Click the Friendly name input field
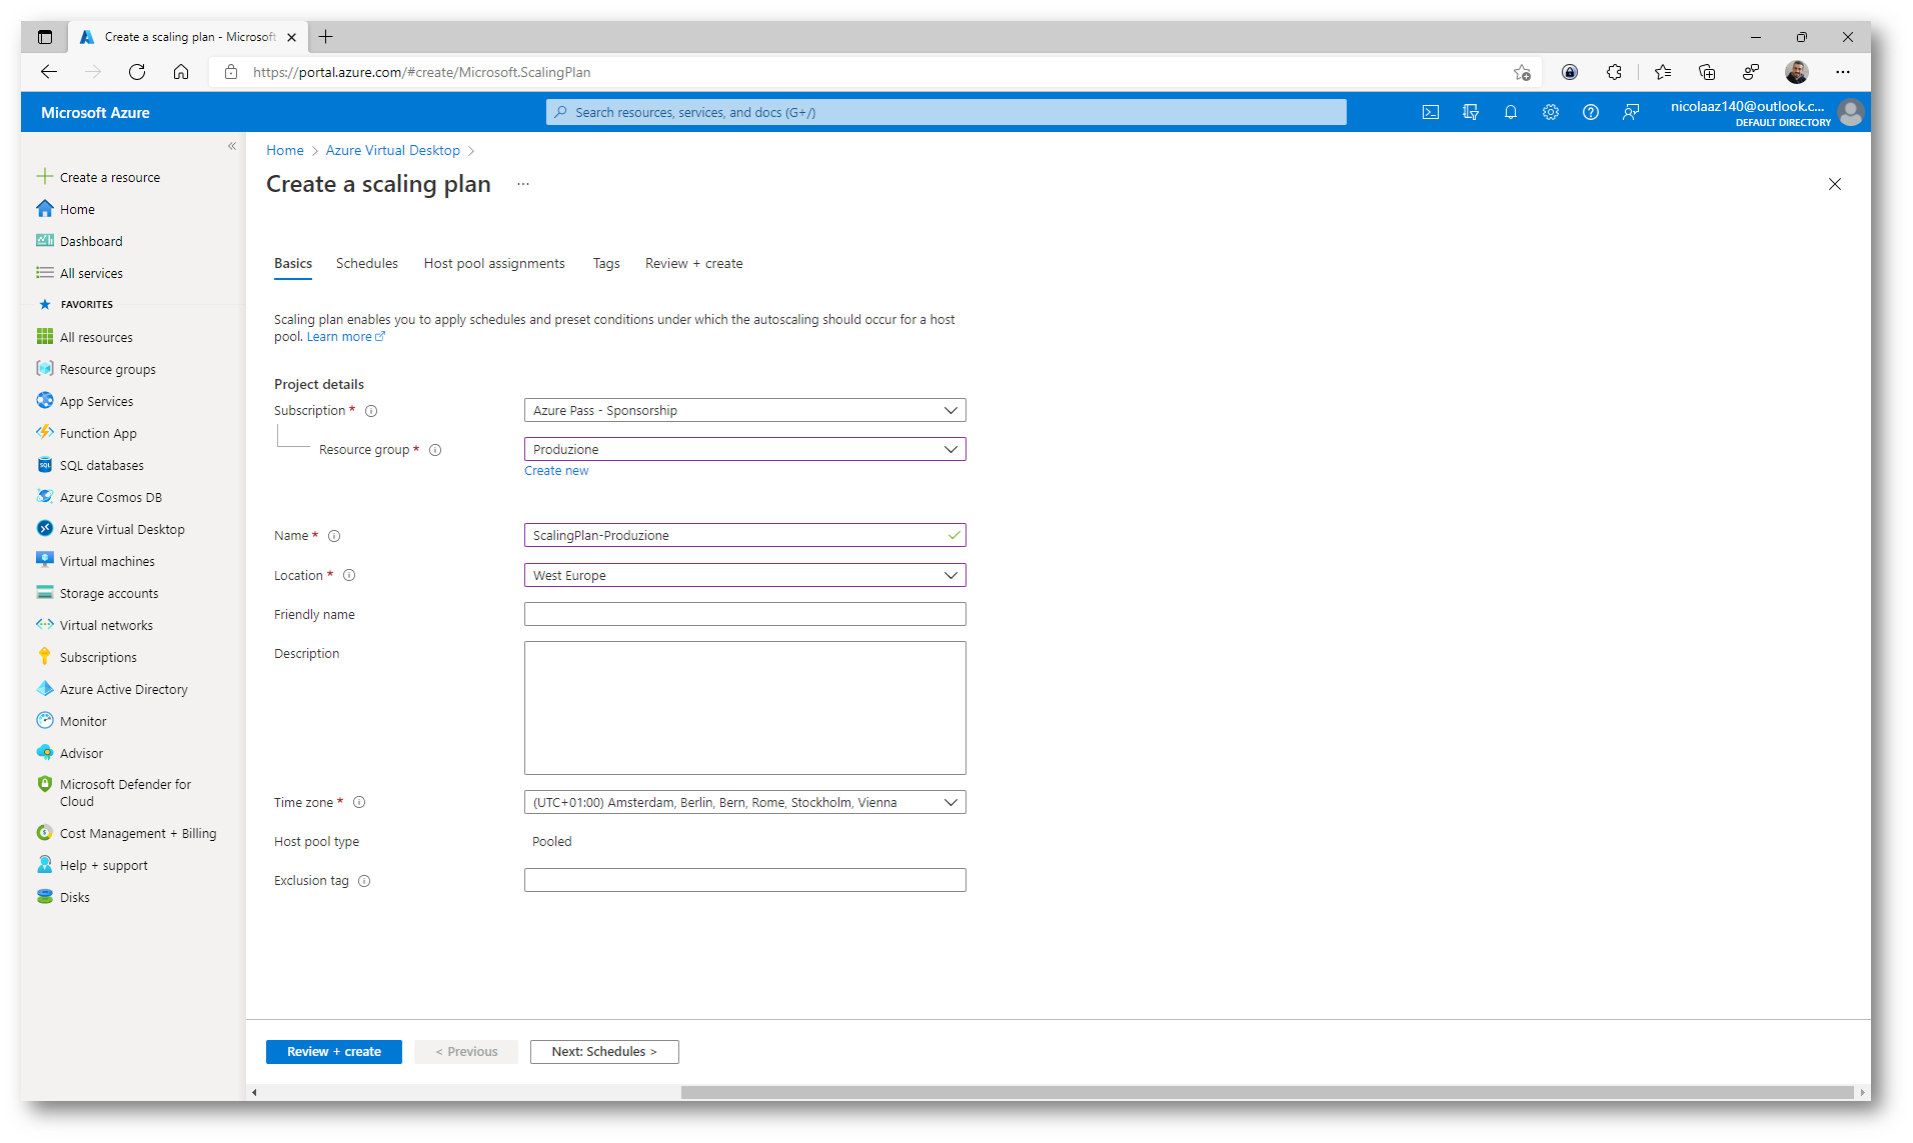Viewport: 1913px width, 1143px height. pyautogui.click(x=745, y=614)
